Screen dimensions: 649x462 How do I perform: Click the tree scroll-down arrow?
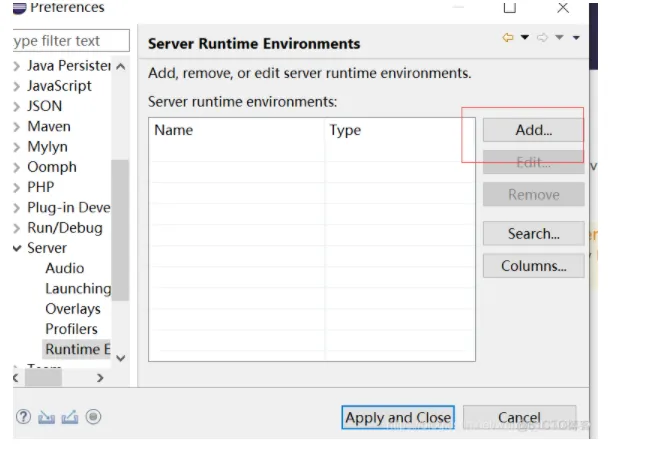pos(120,358)
